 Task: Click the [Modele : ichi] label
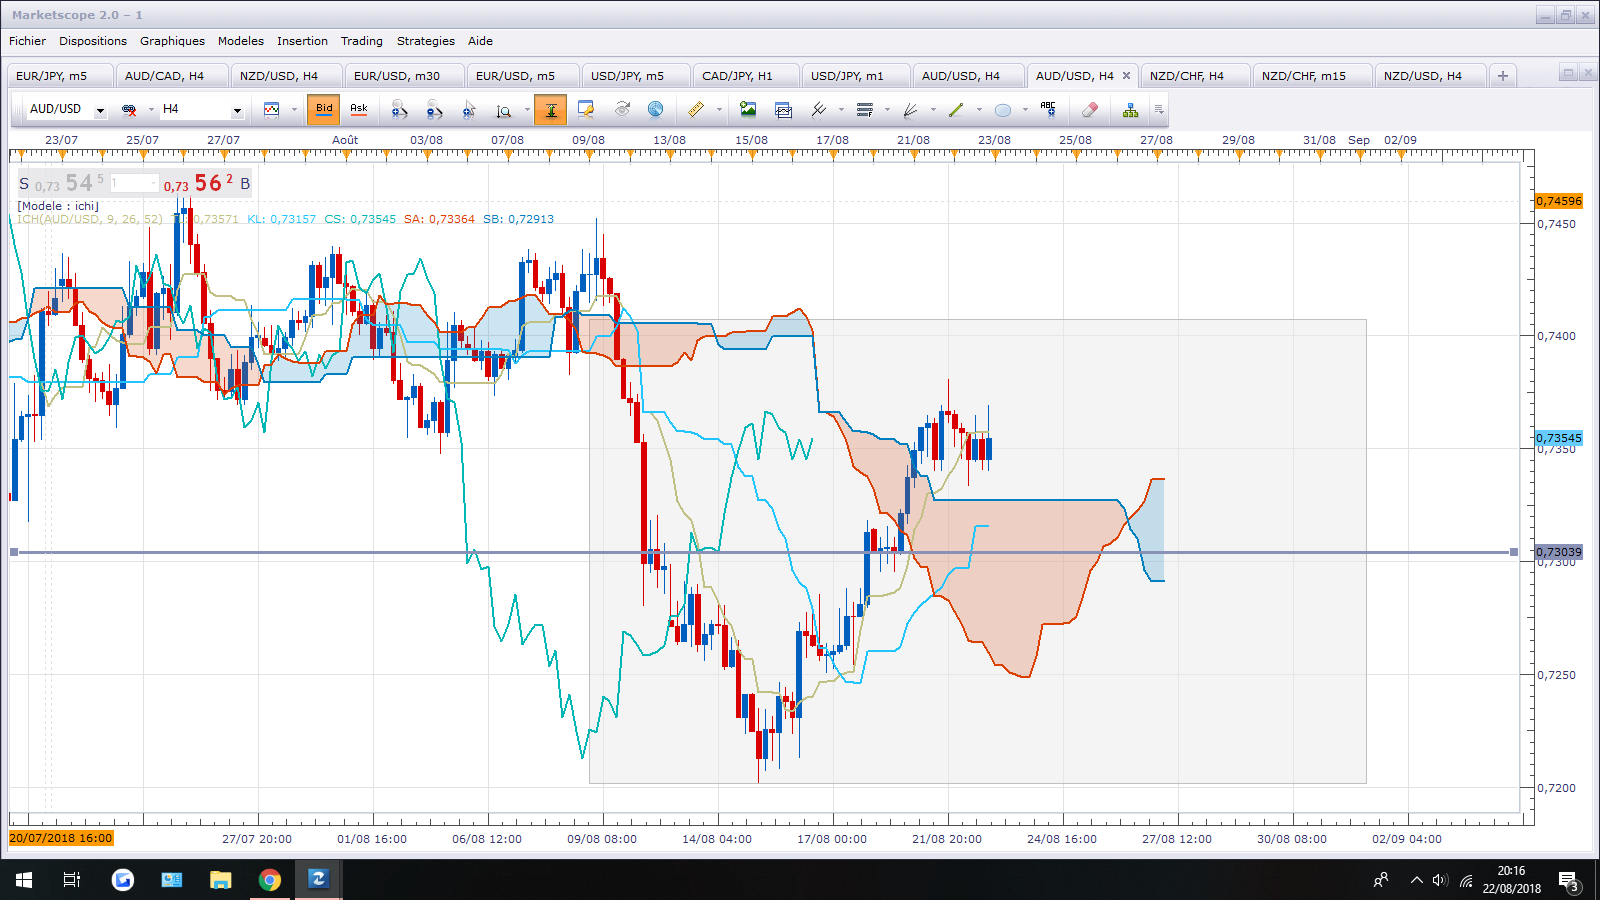click(58, 206)
